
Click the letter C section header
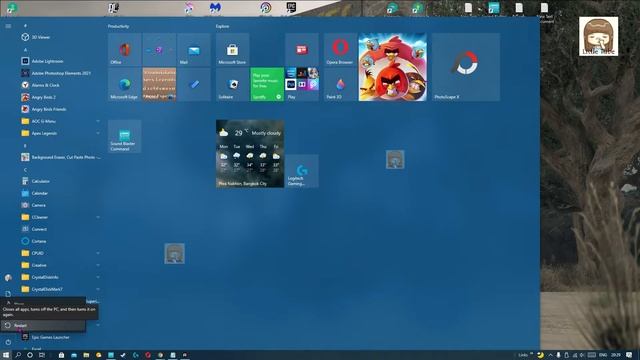click(25, 169)
